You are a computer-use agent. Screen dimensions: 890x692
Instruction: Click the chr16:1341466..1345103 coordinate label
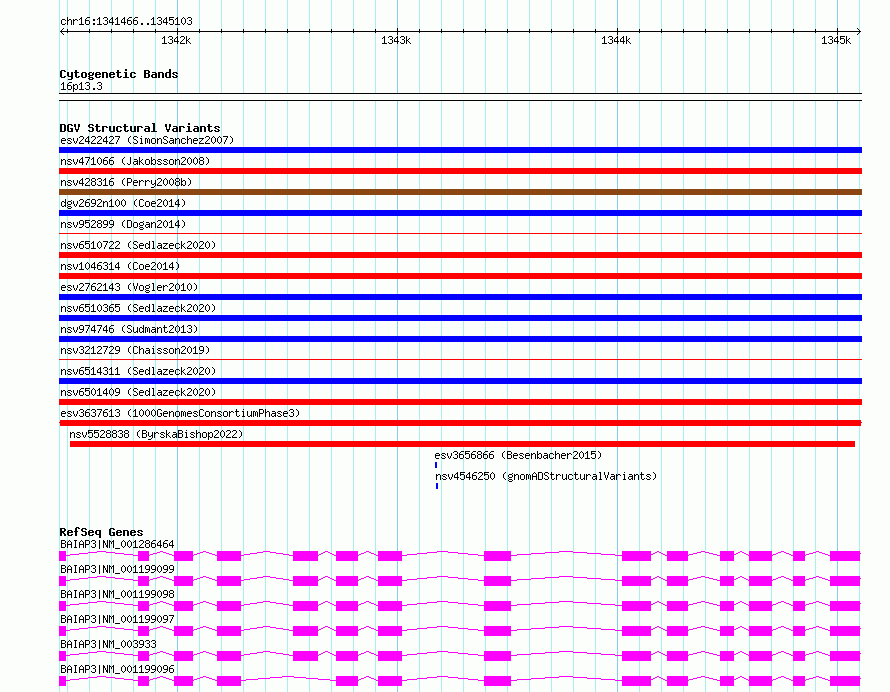(126, 22)
